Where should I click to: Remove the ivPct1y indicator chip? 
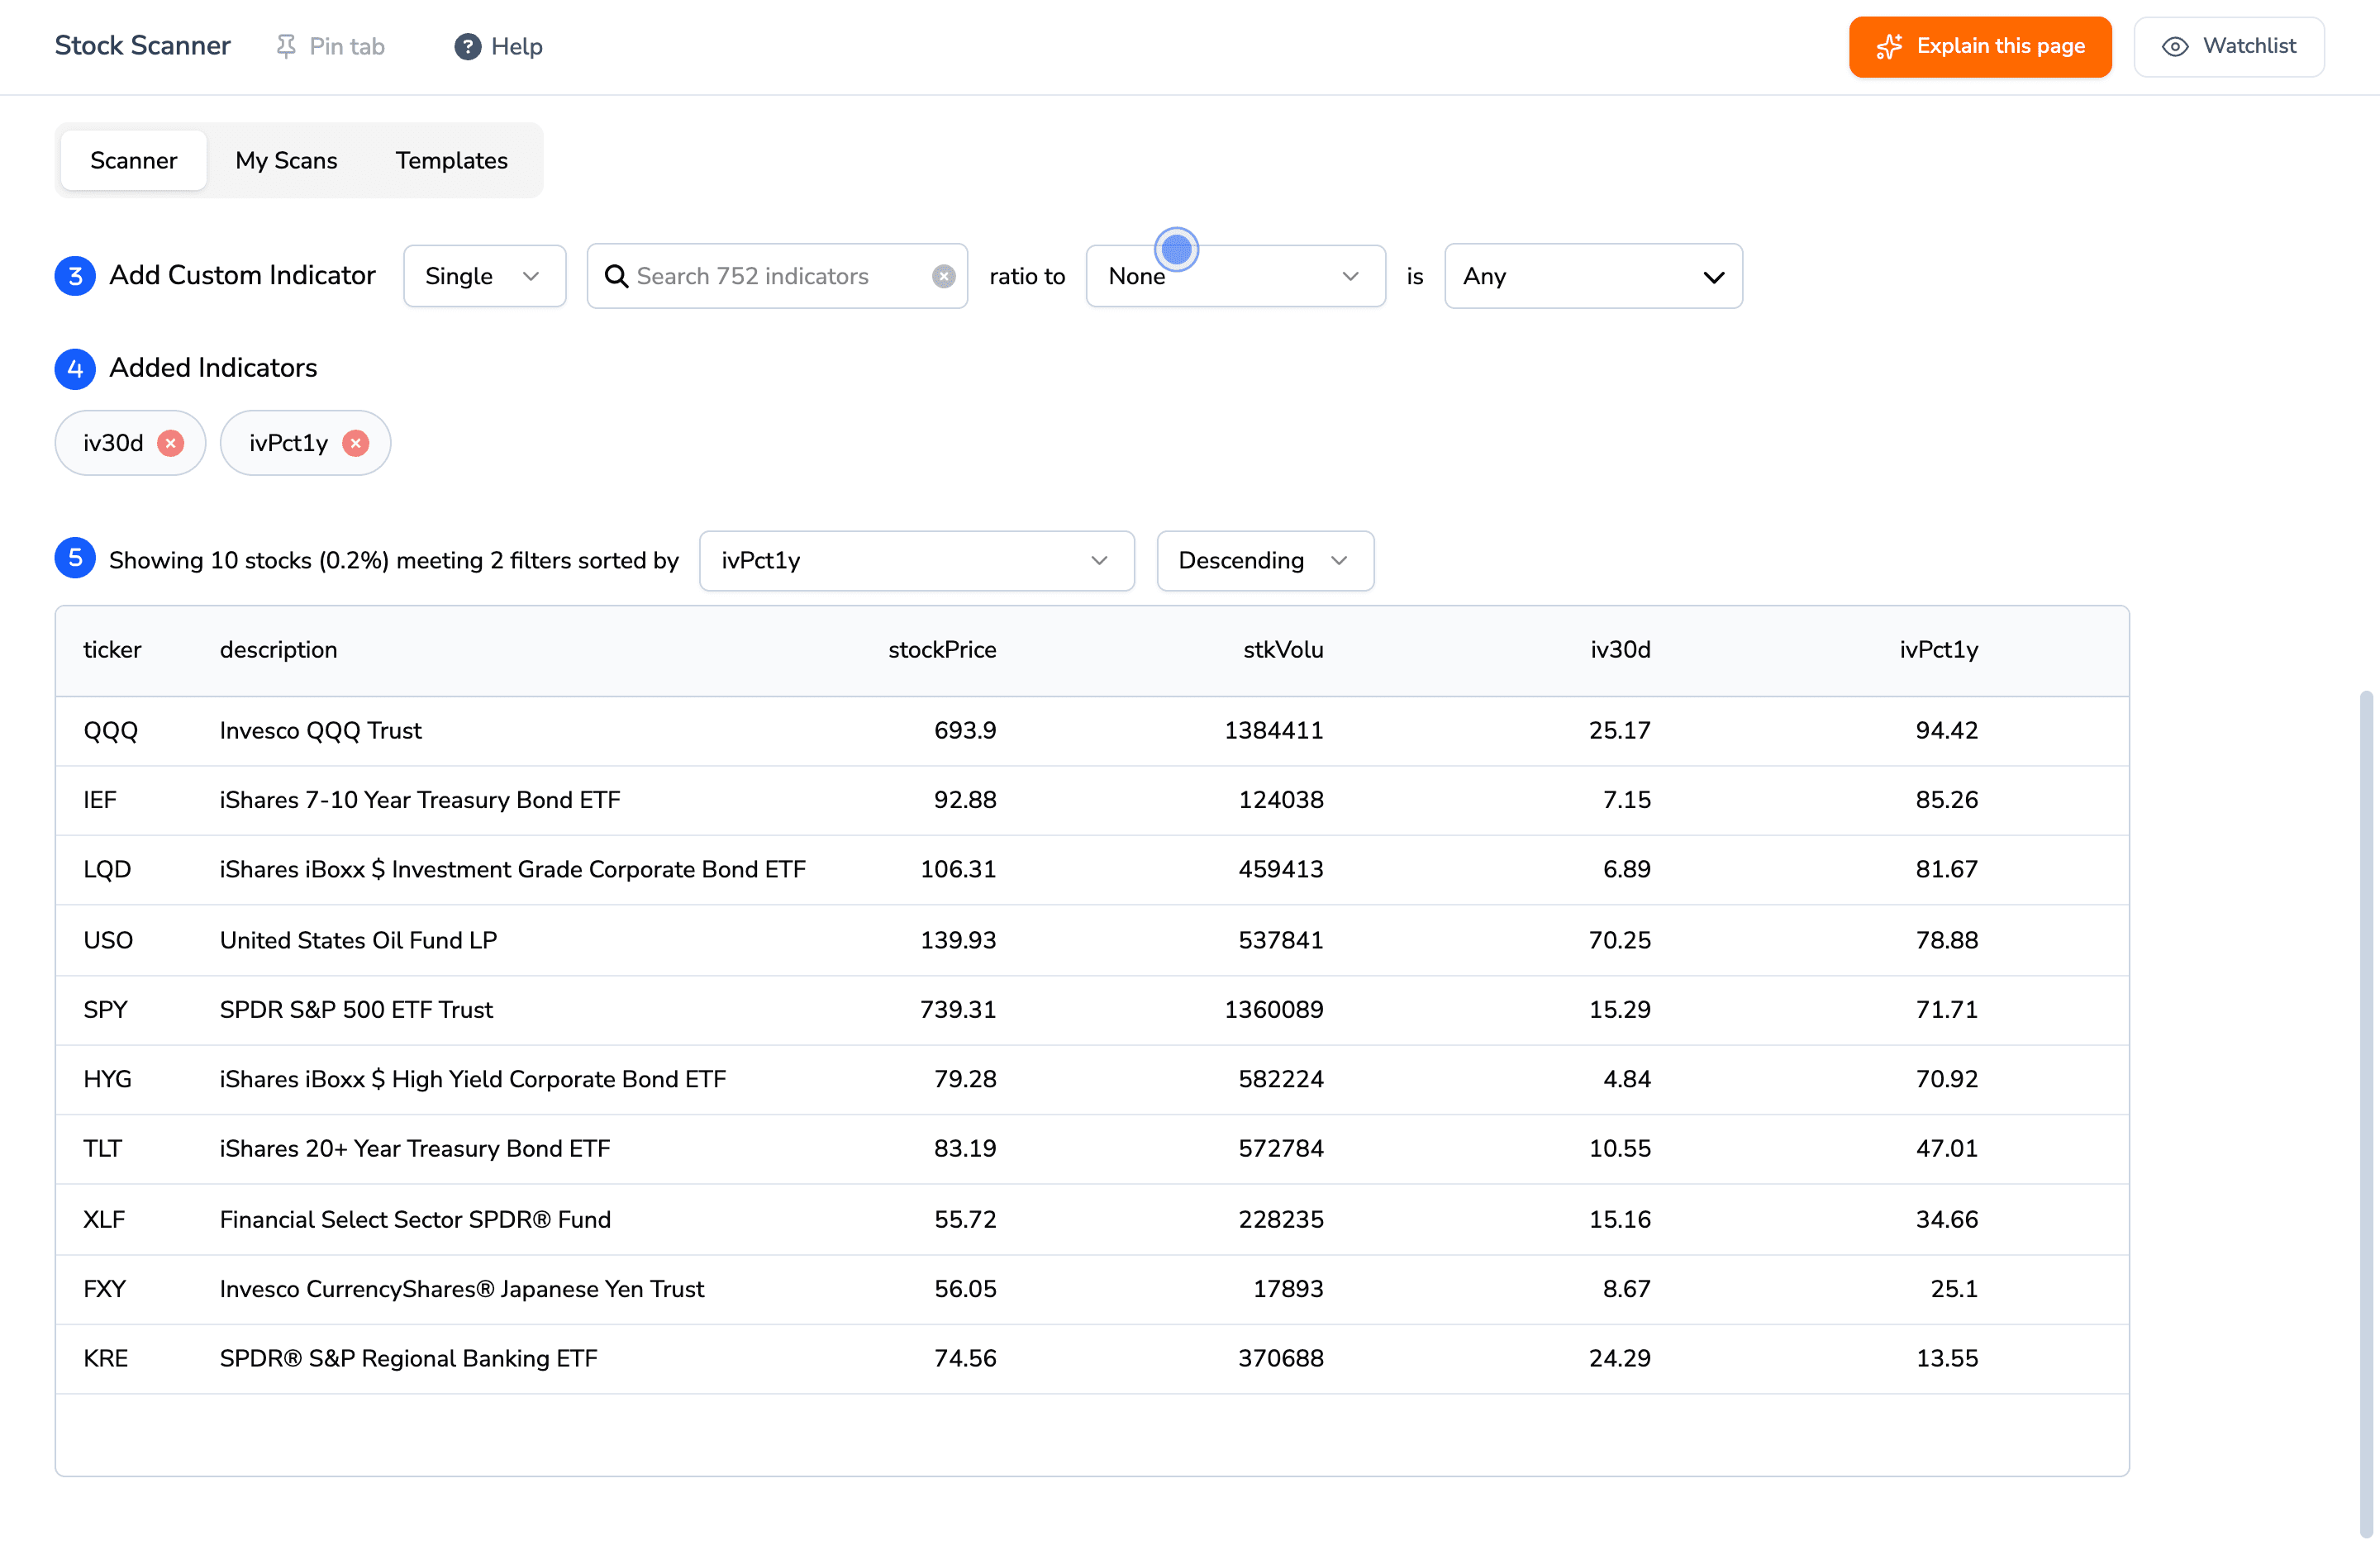pyautogui.click(x=355, y=443)
